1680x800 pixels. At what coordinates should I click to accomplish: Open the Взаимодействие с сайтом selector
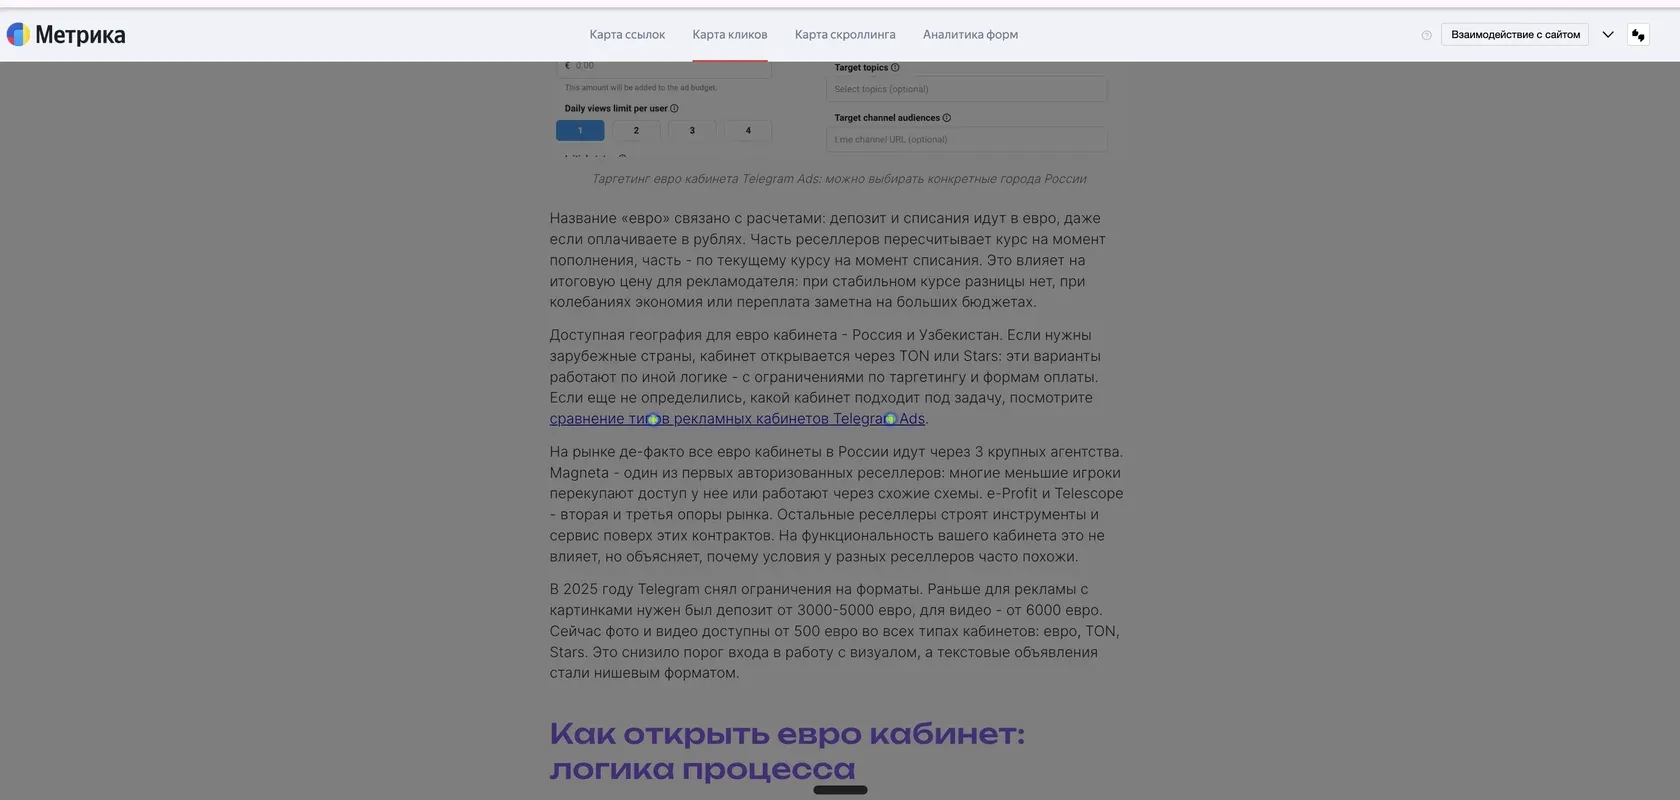pos(1515,35)
